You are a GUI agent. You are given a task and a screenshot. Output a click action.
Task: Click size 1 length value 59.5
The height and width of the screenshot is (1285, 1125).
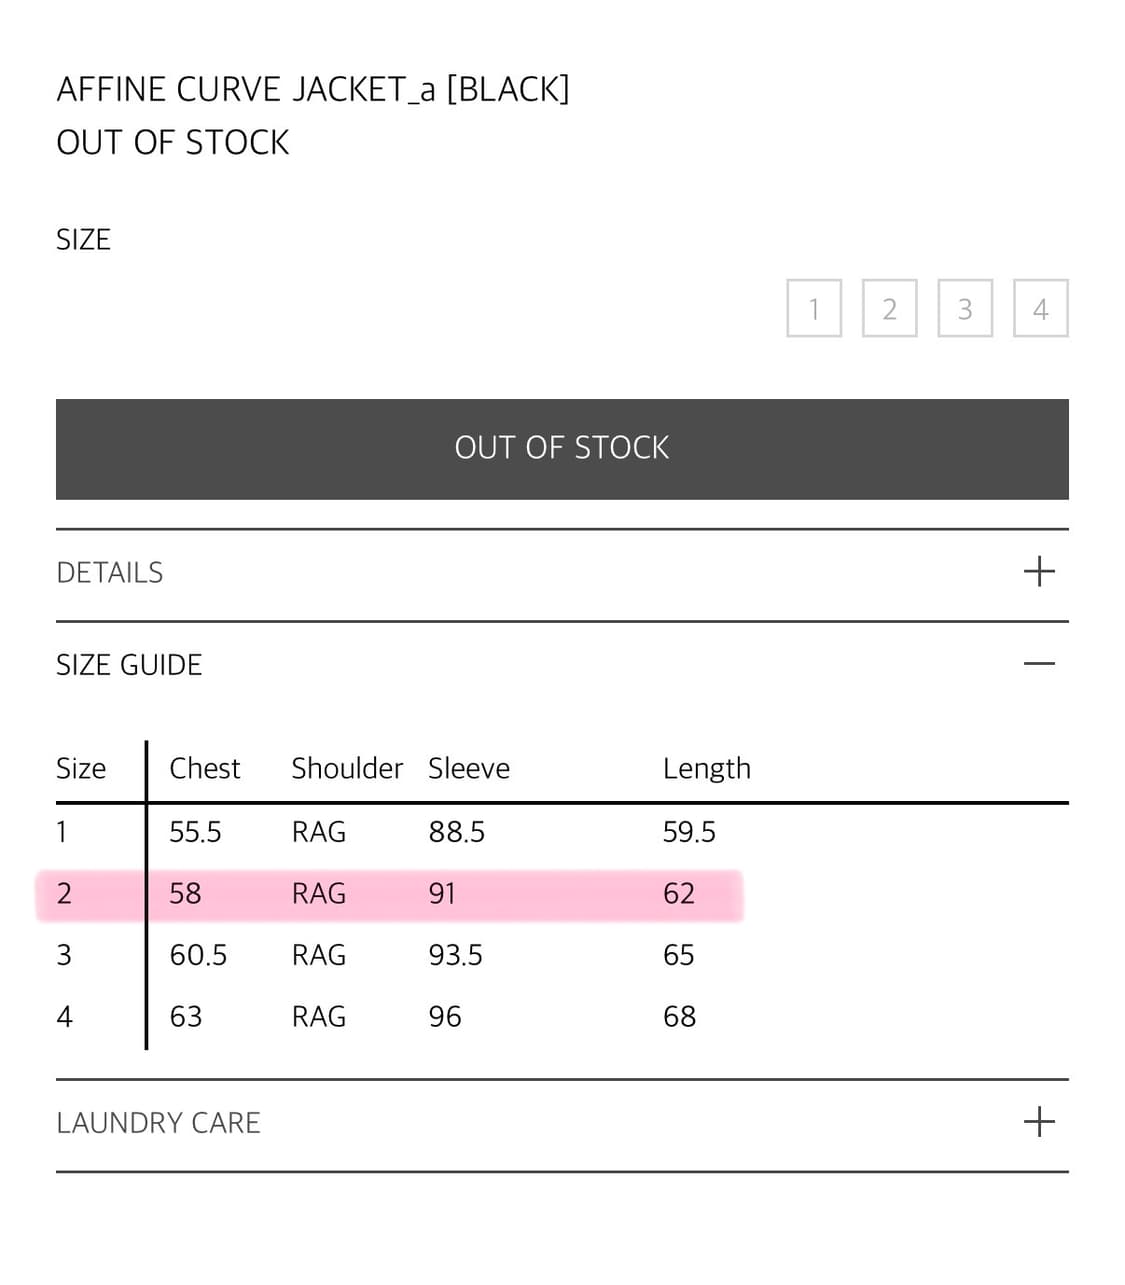coord(689,832)
